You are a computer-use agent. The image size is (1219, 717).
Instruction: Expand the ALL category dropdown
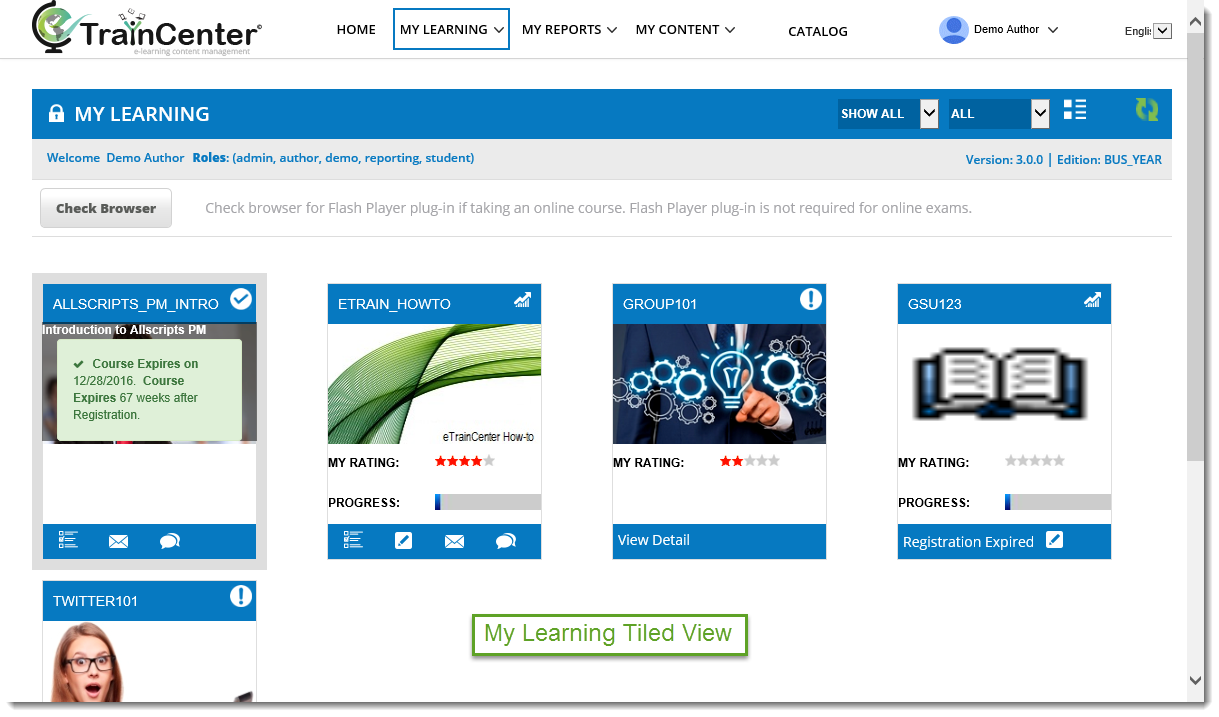tap(998, 114)
